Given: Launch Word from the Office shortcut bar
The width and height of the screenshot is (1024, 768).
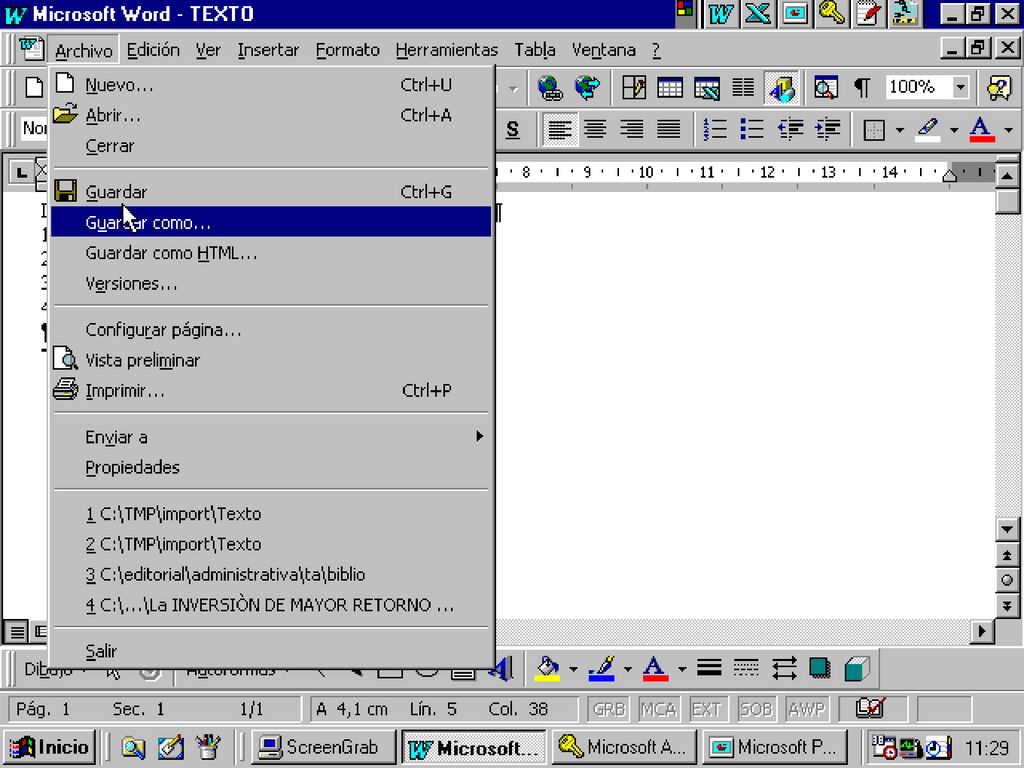Looking at the screenshot, I should click(x=720, y=14).
